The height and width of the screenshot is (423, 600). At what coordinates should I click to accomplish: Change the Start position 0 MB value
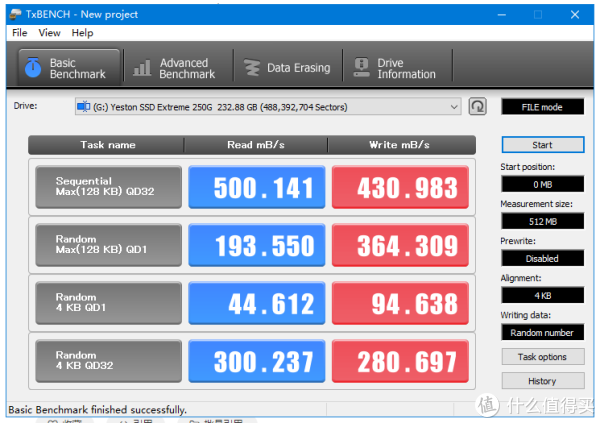[543, 185]
